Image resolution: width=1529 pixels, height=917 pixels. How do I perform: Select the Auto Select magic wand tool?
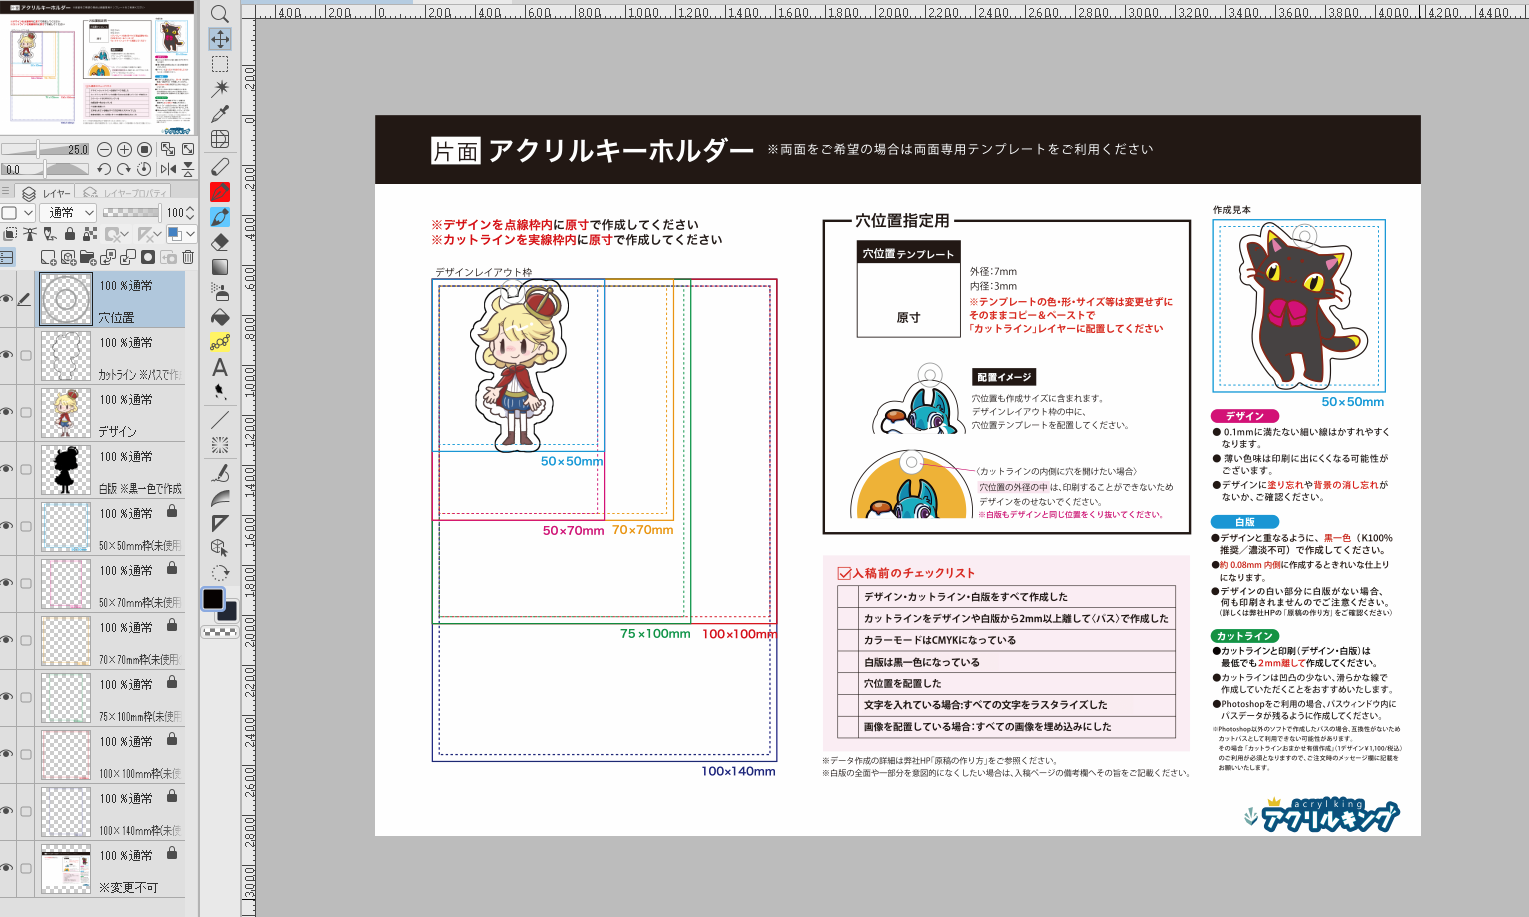click(220, 89)
